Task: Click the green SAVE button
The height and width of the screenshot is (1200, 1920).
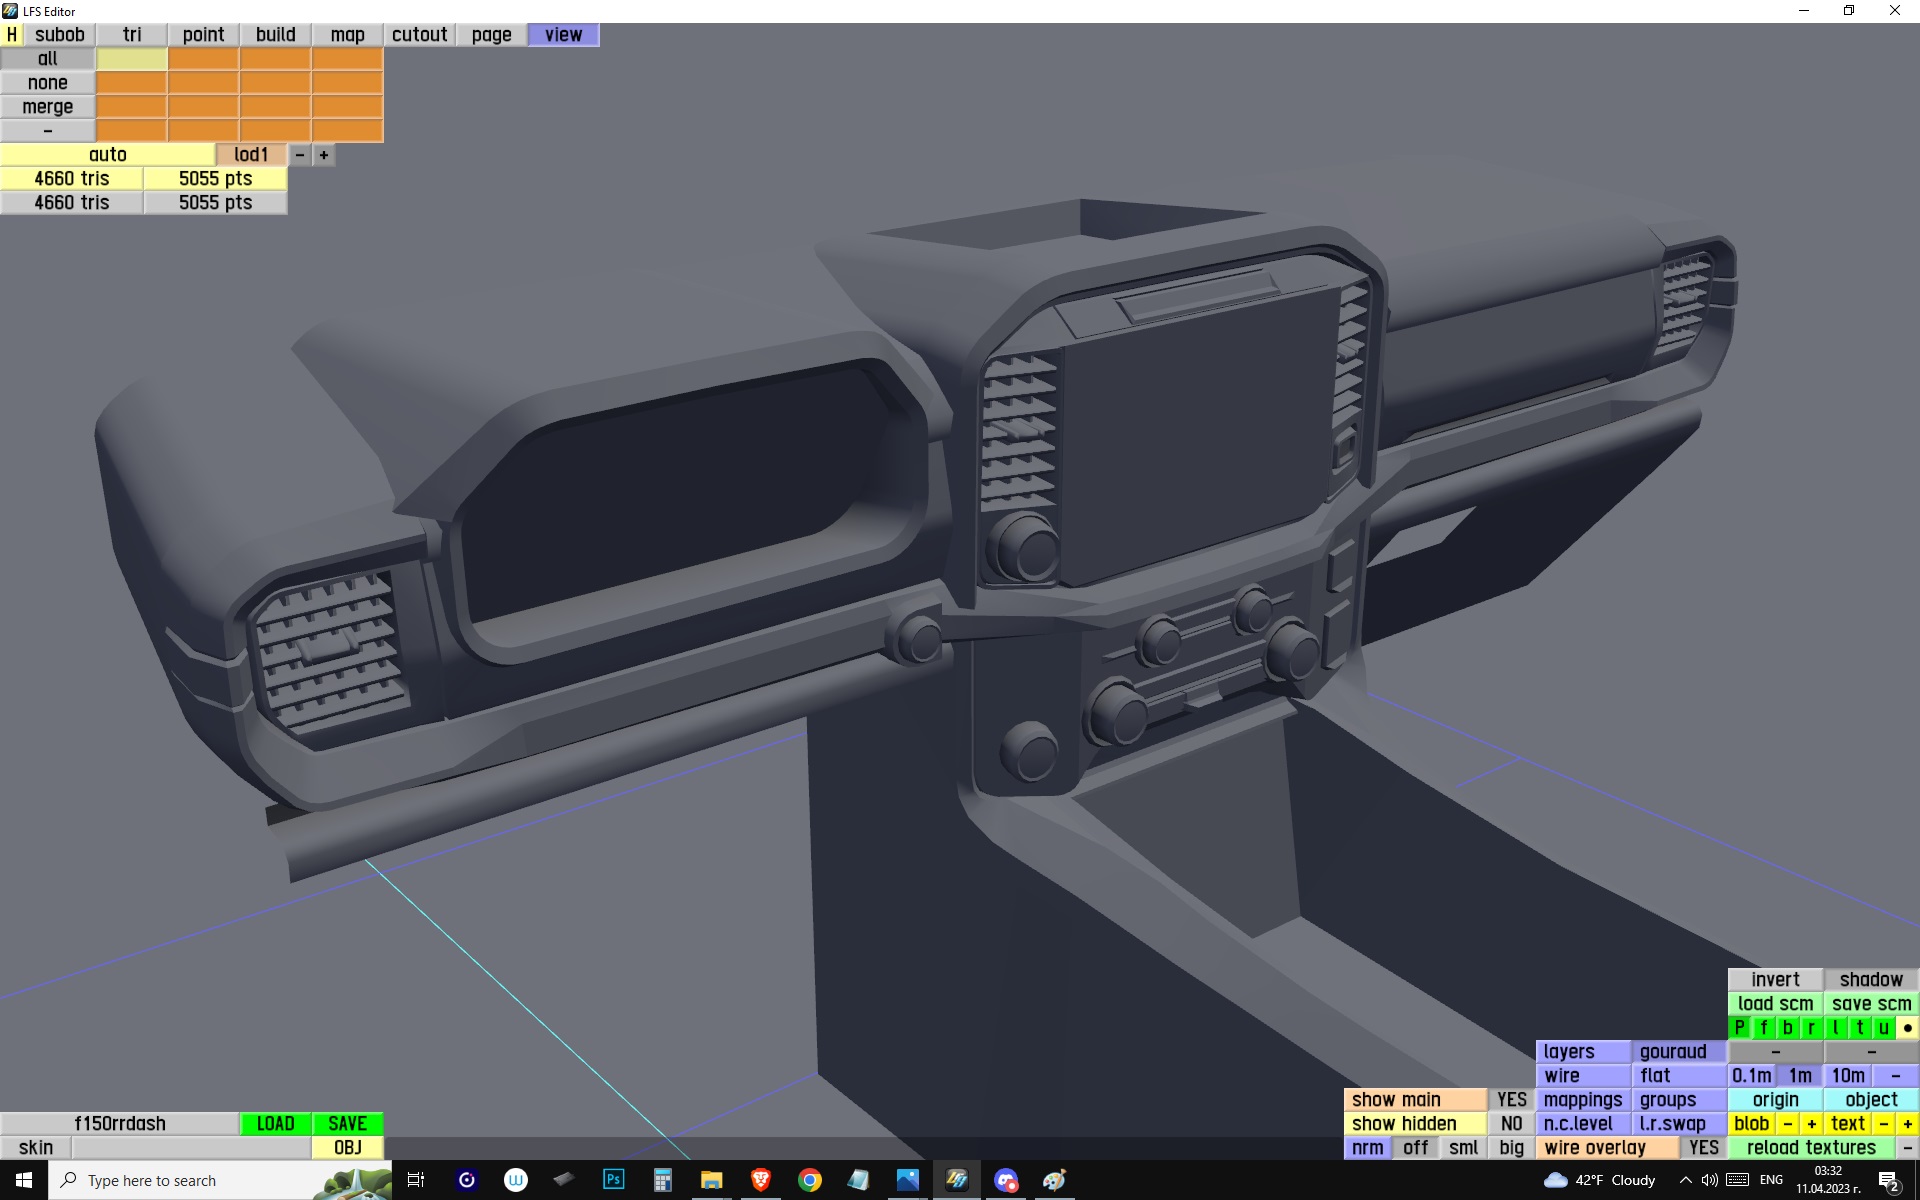Action: tap(347, 1124)
